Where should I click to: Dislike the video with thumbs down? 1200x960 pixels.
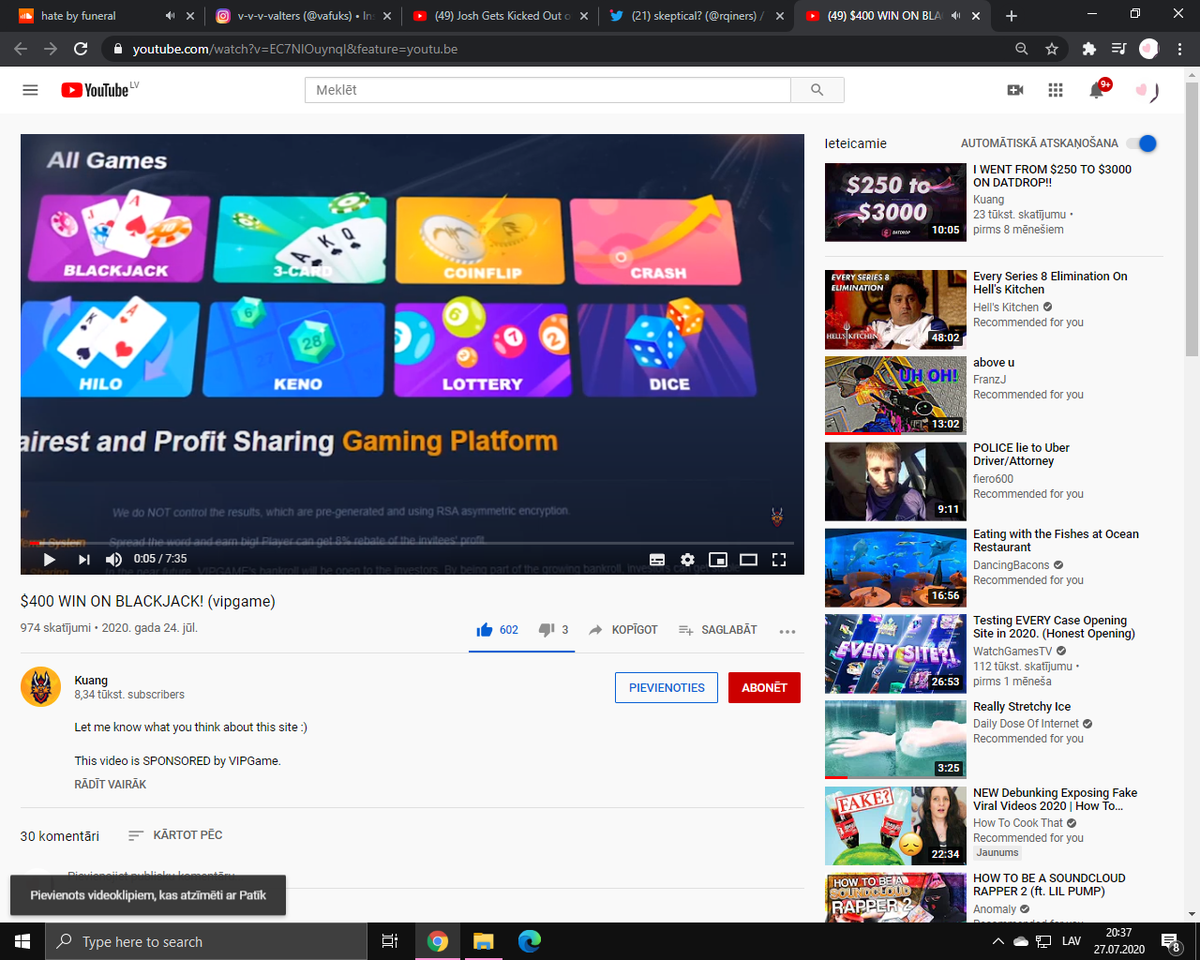553,630
